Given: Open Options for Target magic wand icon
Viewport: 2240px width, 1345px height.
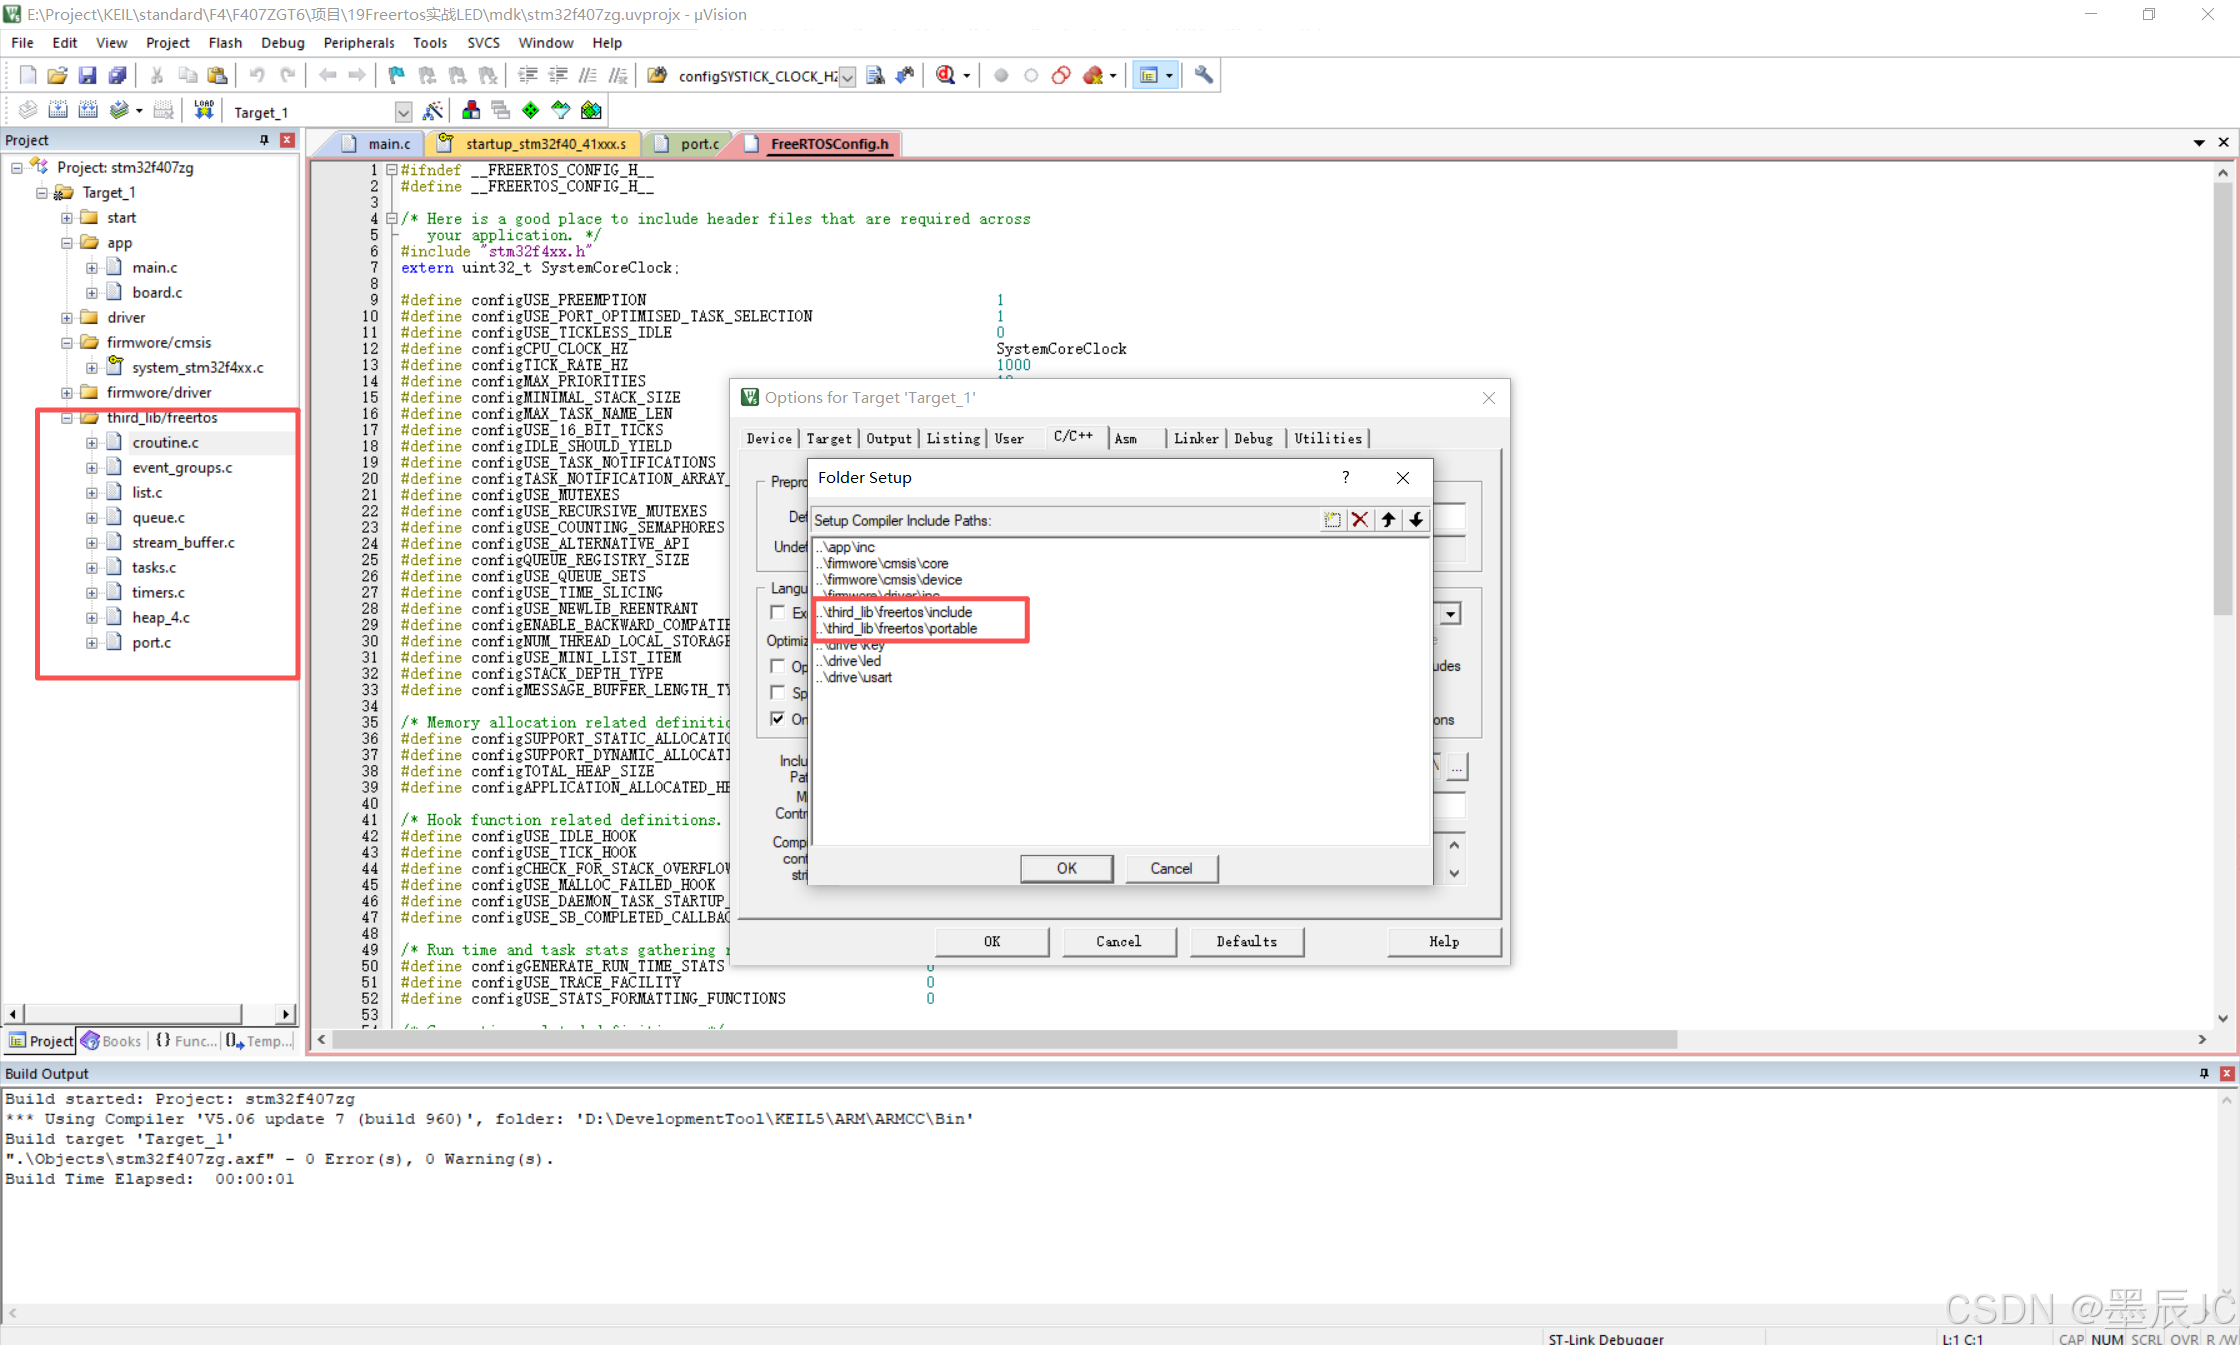Looking at the screenshot, I should (433, 110).
